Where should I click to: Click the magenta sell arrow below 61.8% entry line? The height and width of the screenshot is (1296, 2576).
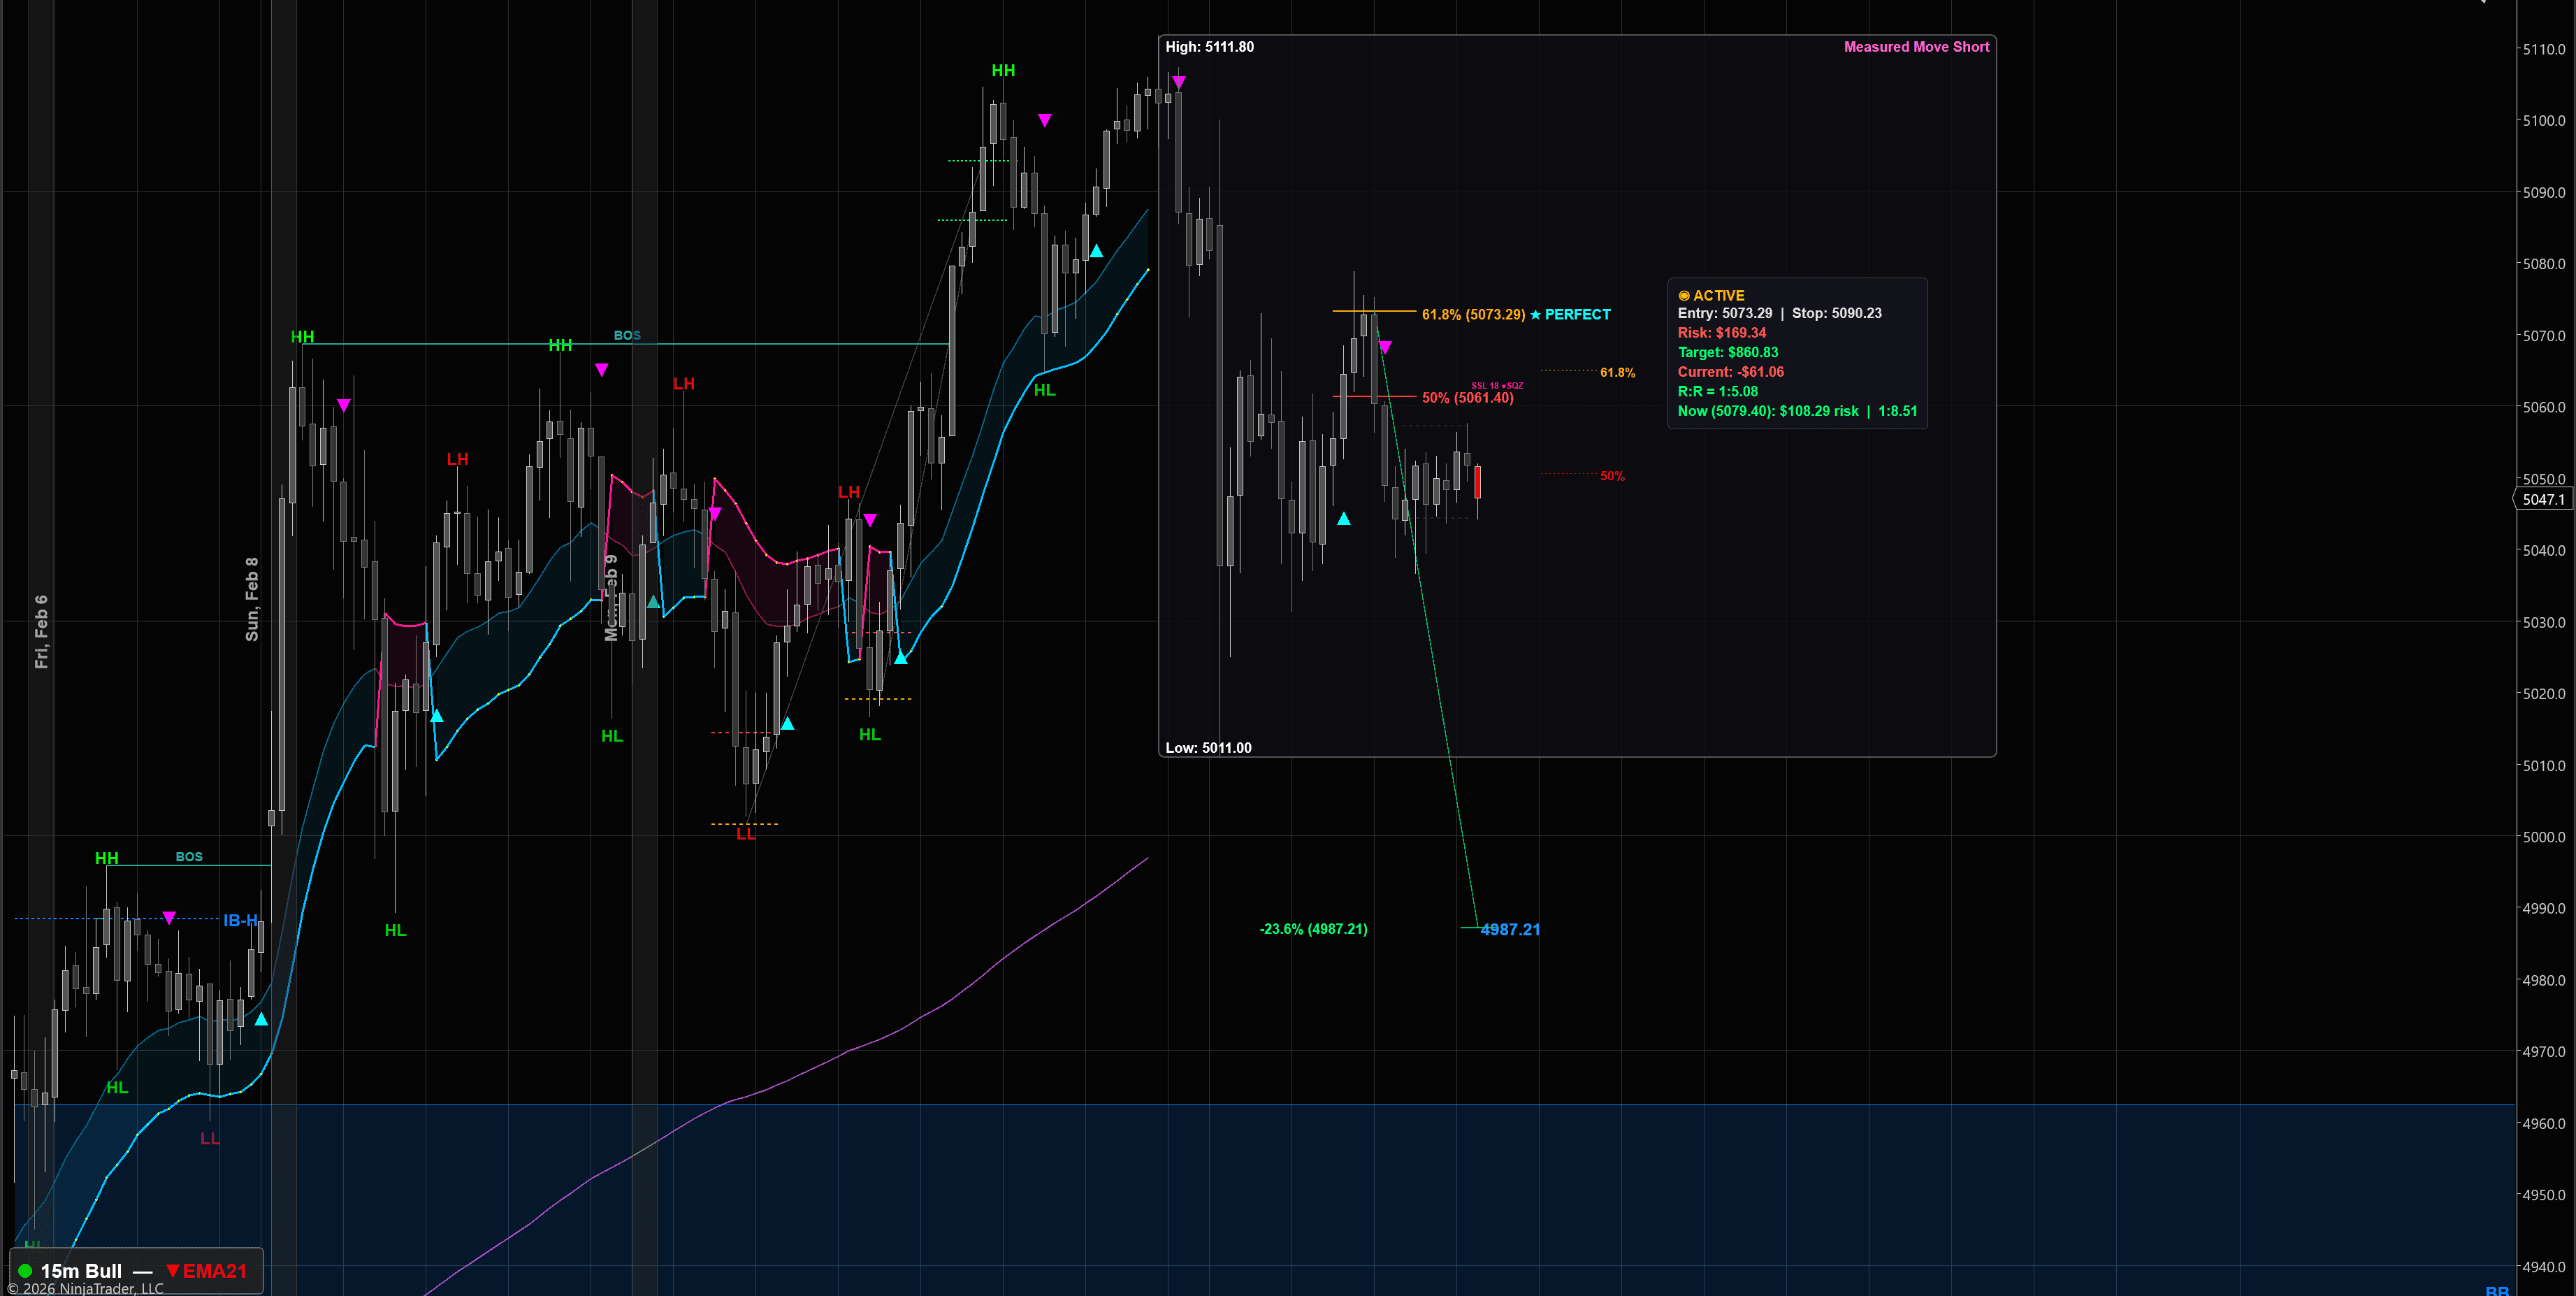pyautogui.click(x=1385, y=347)
